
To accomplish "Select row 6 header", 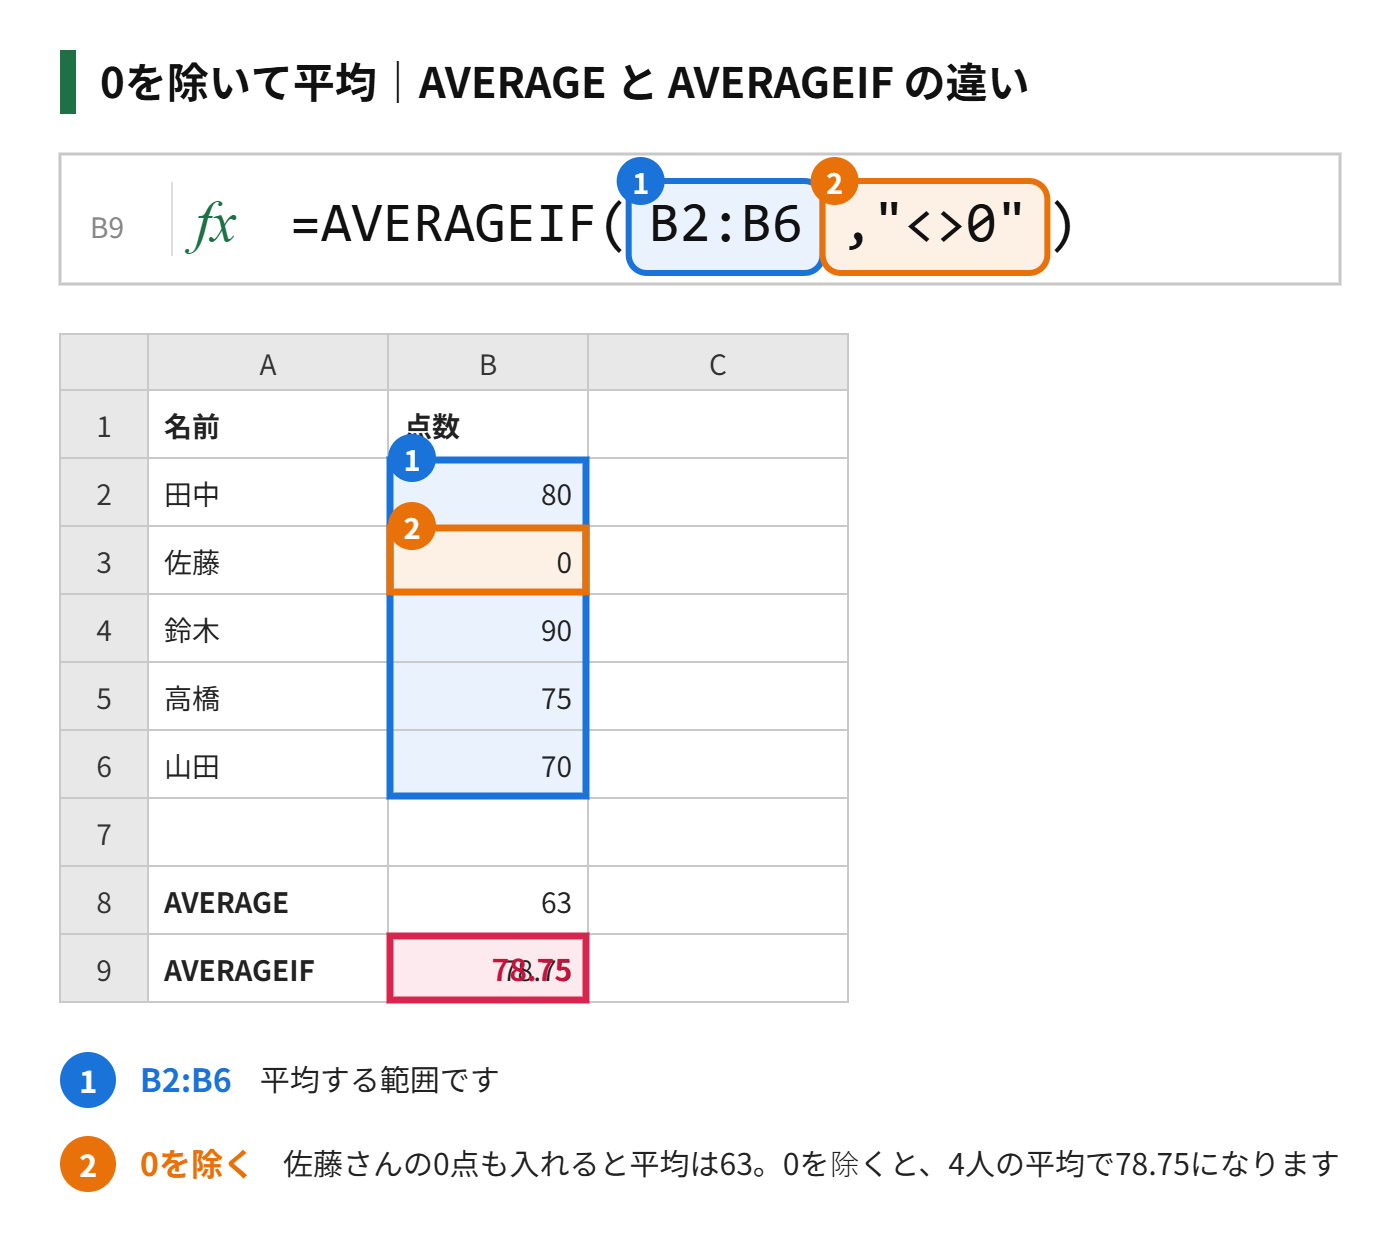I will pyautogui.click(x=104, y=765).
